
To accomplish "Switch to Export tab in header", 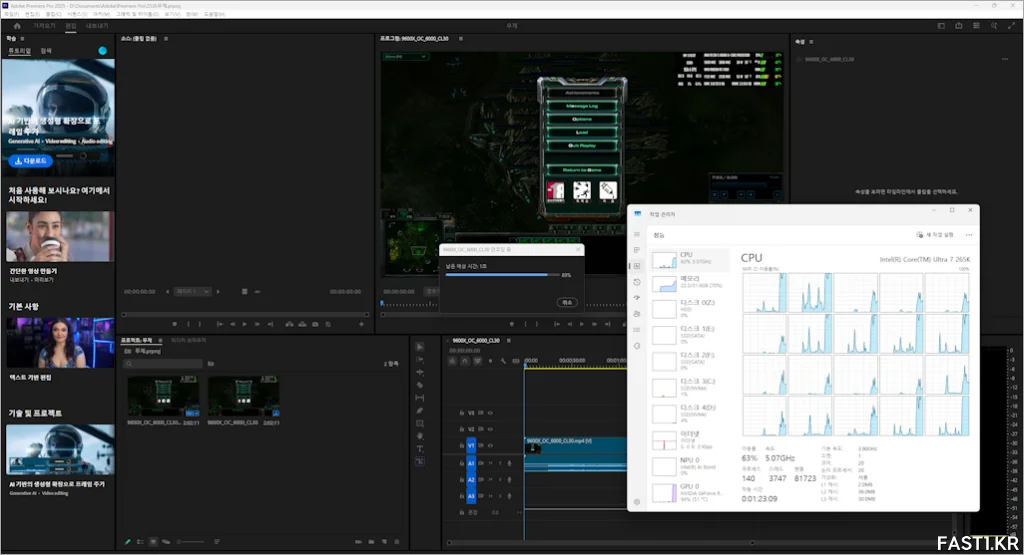I will (97, 26).
